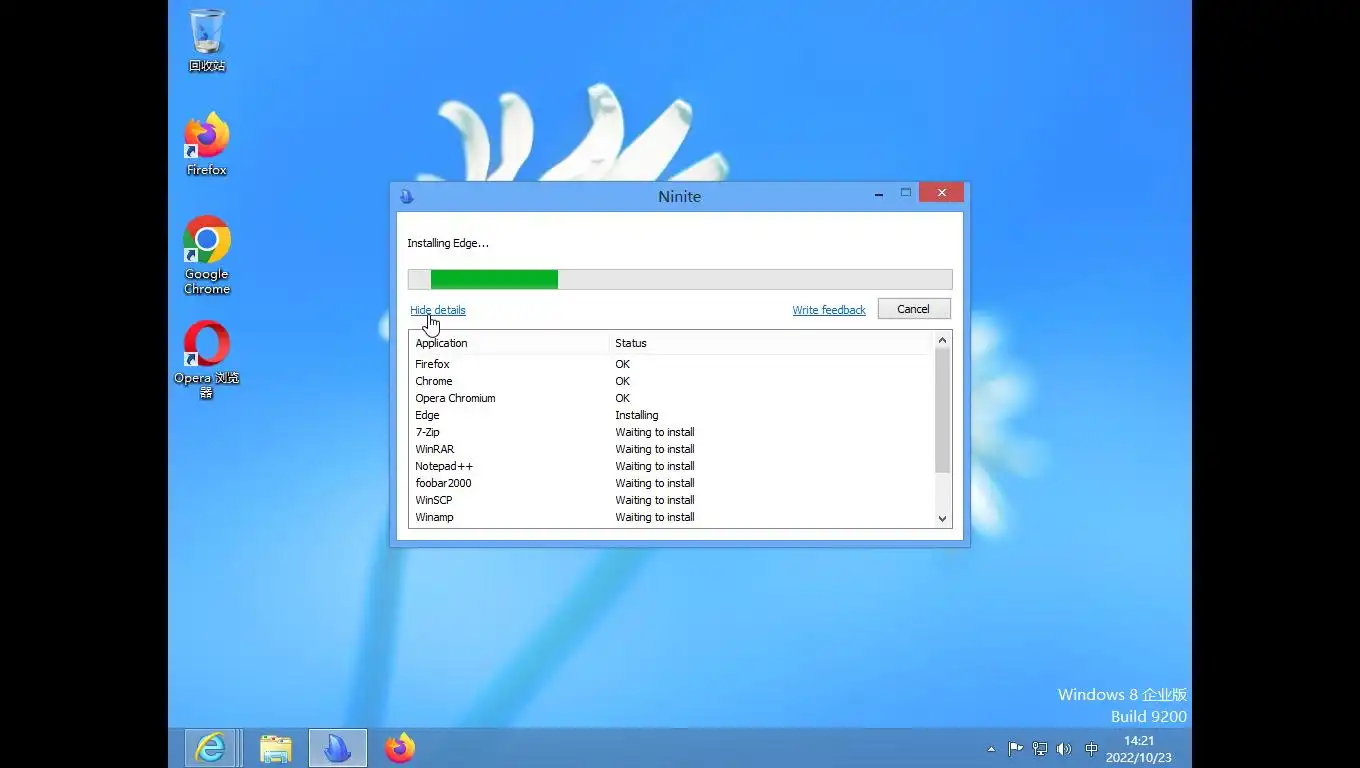Open the Write feedback link
The image size is (1360, 768).
click(829, 310)
